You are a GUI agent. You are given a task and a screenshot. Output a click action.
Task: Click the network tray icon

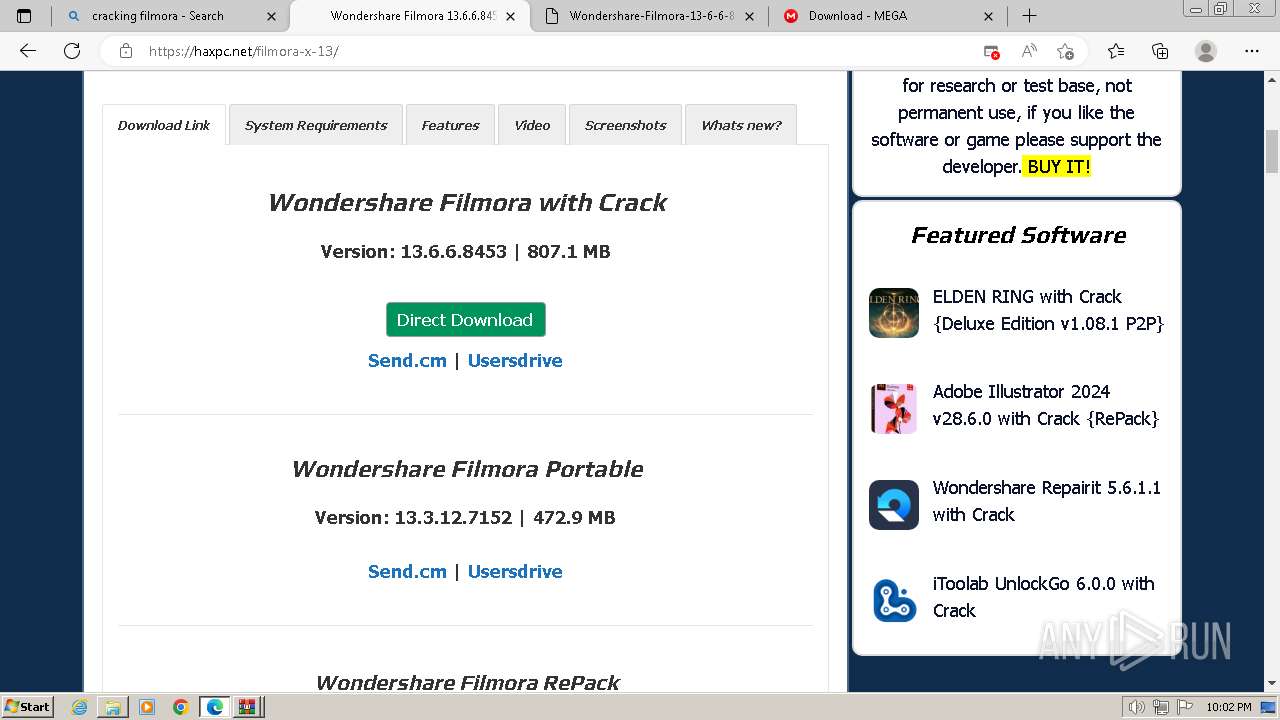pos(1161,707)
